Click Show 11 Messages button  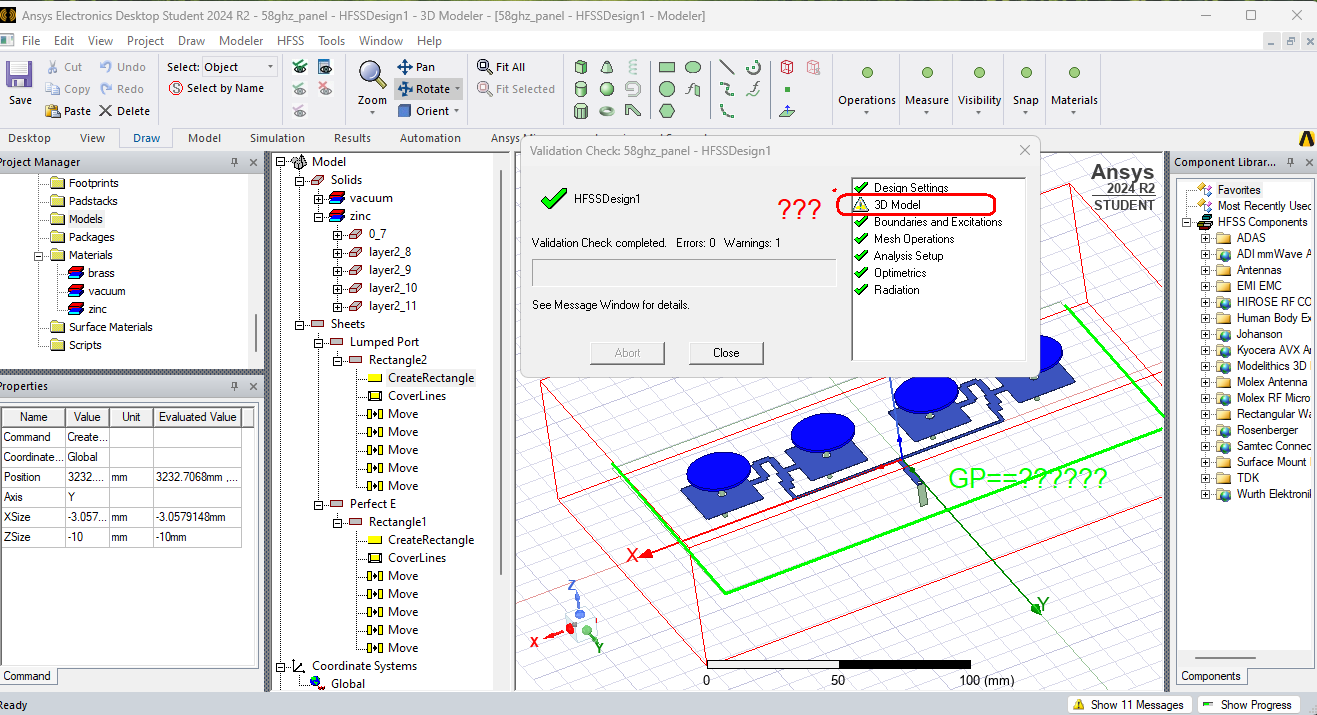pyautogui.click(x=1128, y=705)
